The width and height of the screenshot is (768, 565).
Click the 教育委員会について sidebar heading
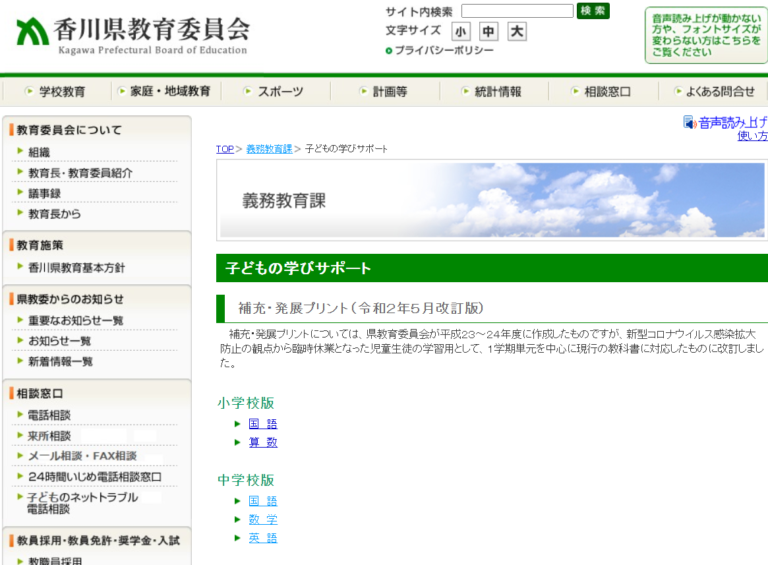(x=69, y=130)
